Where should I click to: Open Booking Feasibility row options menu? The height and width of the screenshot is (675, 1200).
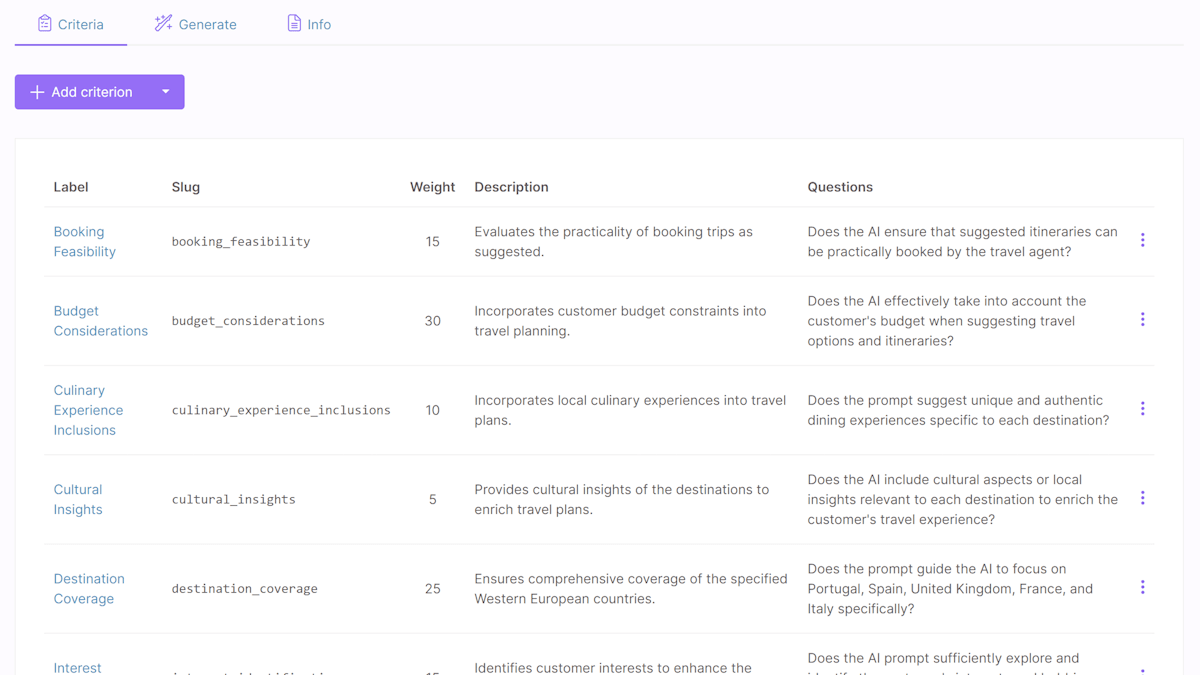point(1142,240)
